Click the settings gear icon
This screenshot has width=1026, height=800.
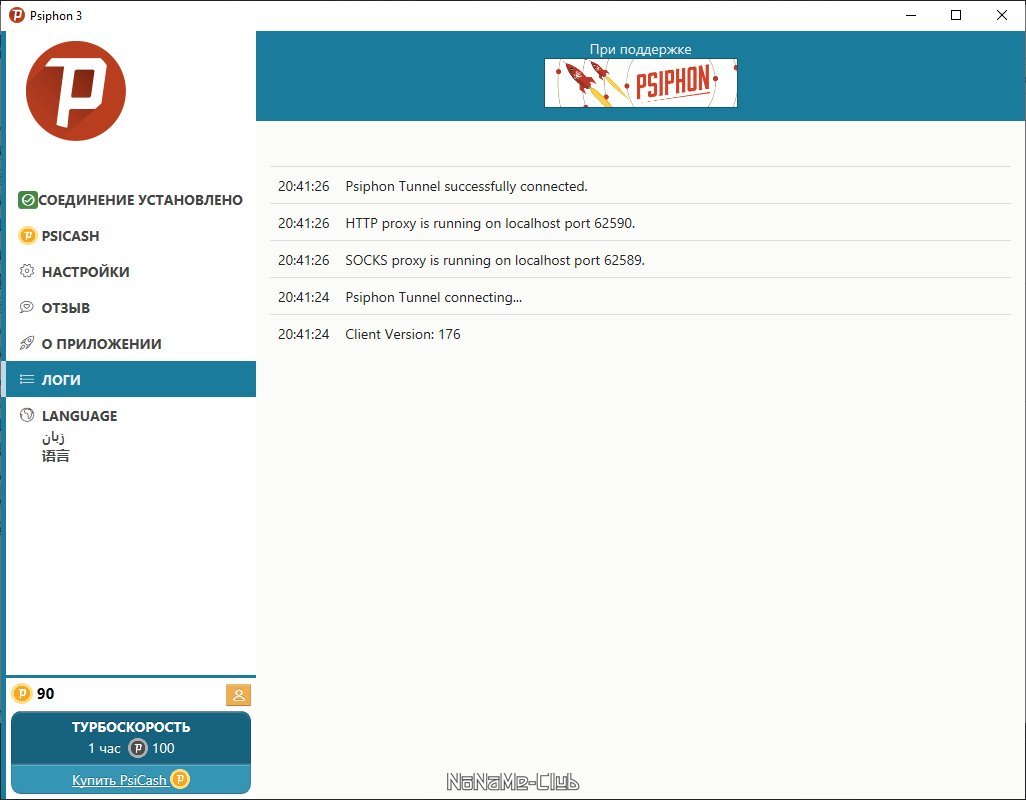(x=27, y=271)
